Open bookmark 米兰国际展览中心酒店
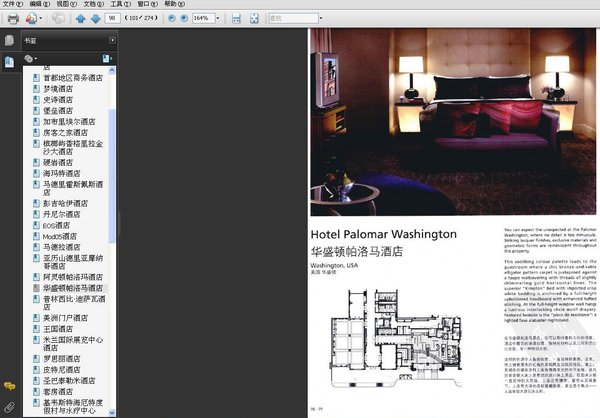The image size is (600, 418). click(73, 344)
